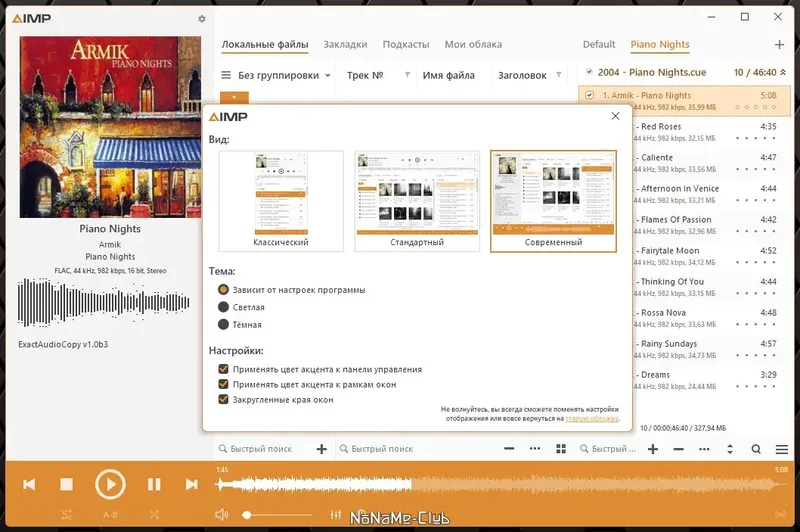Remove item with the minus in library toolbar
The image size is (800, 532).
509,449
